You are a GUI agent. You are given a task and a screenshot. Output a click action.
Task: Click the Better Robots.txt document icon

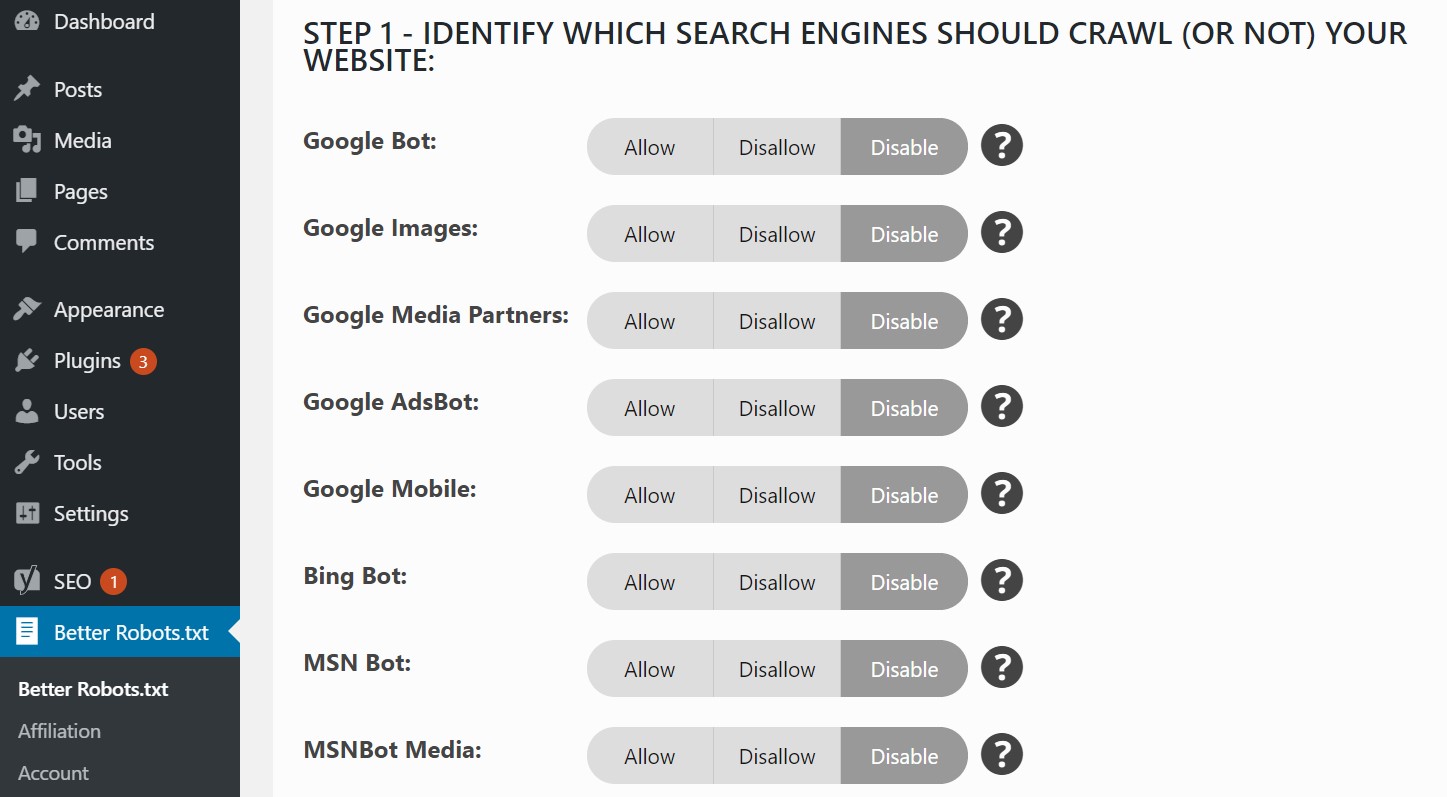click(x=27, y=632)
